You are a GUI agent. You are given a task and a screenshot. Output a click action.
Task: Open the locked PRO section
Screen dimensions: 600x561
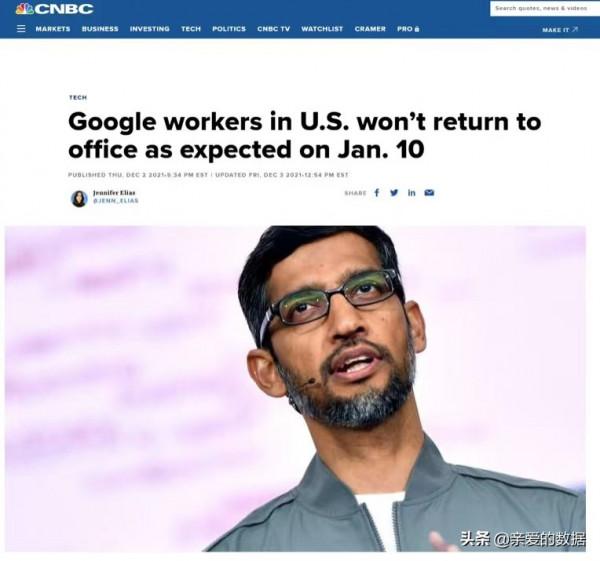pos(408,29)
